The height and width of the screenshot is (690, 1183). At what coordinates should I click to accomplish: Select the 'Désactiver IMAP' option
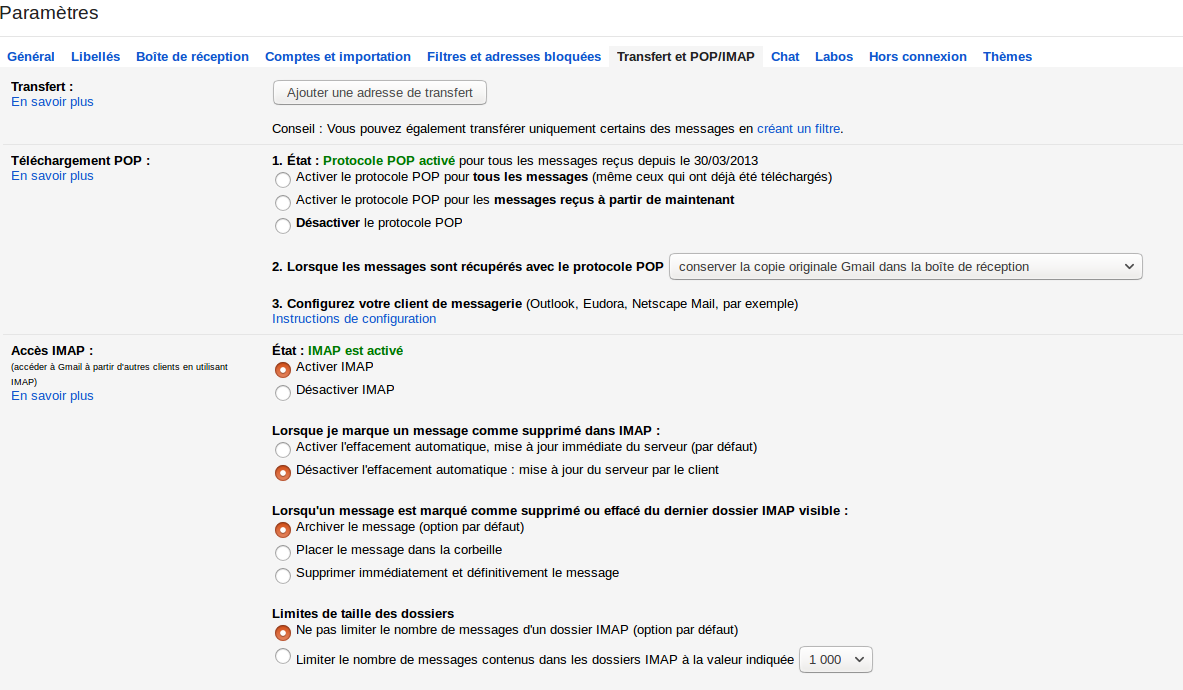[x=283, y=392]
